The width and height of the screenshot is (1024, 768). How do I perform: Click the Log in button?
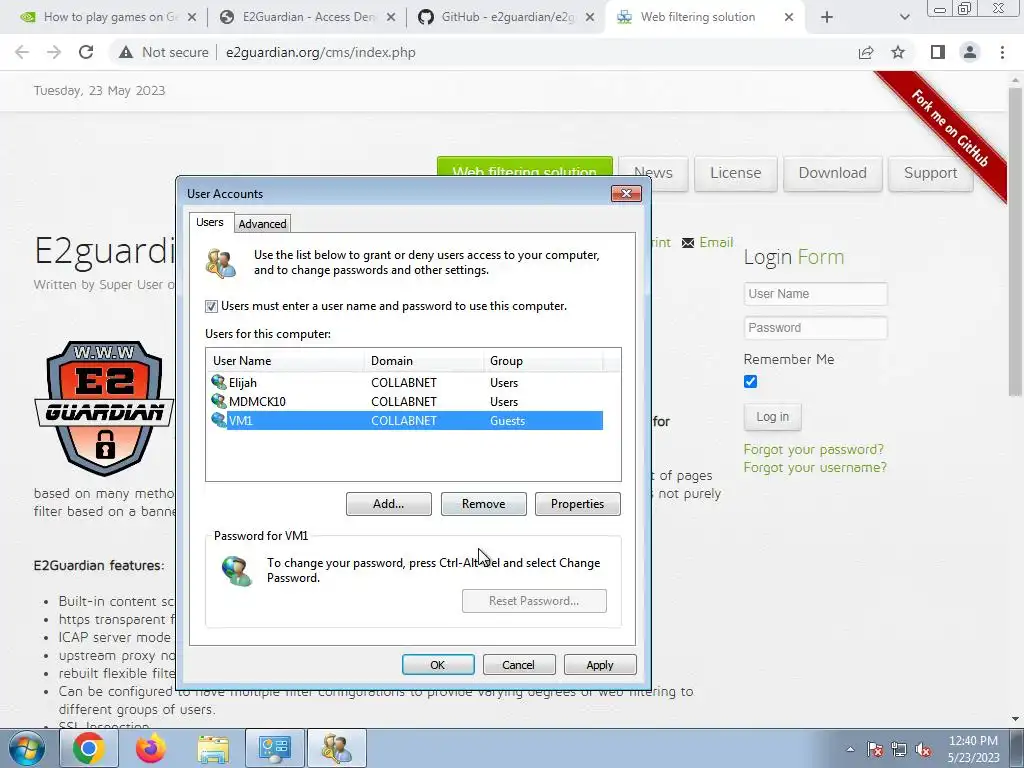click(x=773, y=417)
